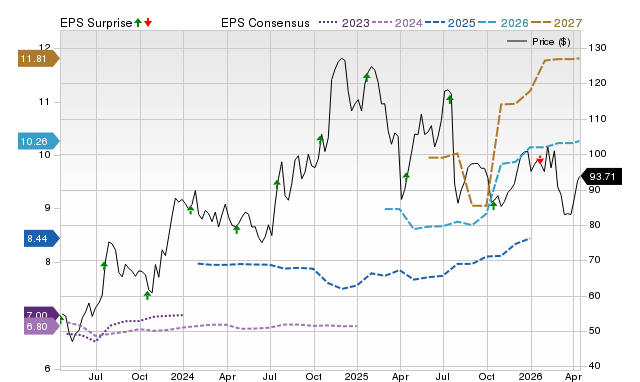Click the 11.81 value tag for 2027
This screenshot has width=640, height=382.
point(38,59)
